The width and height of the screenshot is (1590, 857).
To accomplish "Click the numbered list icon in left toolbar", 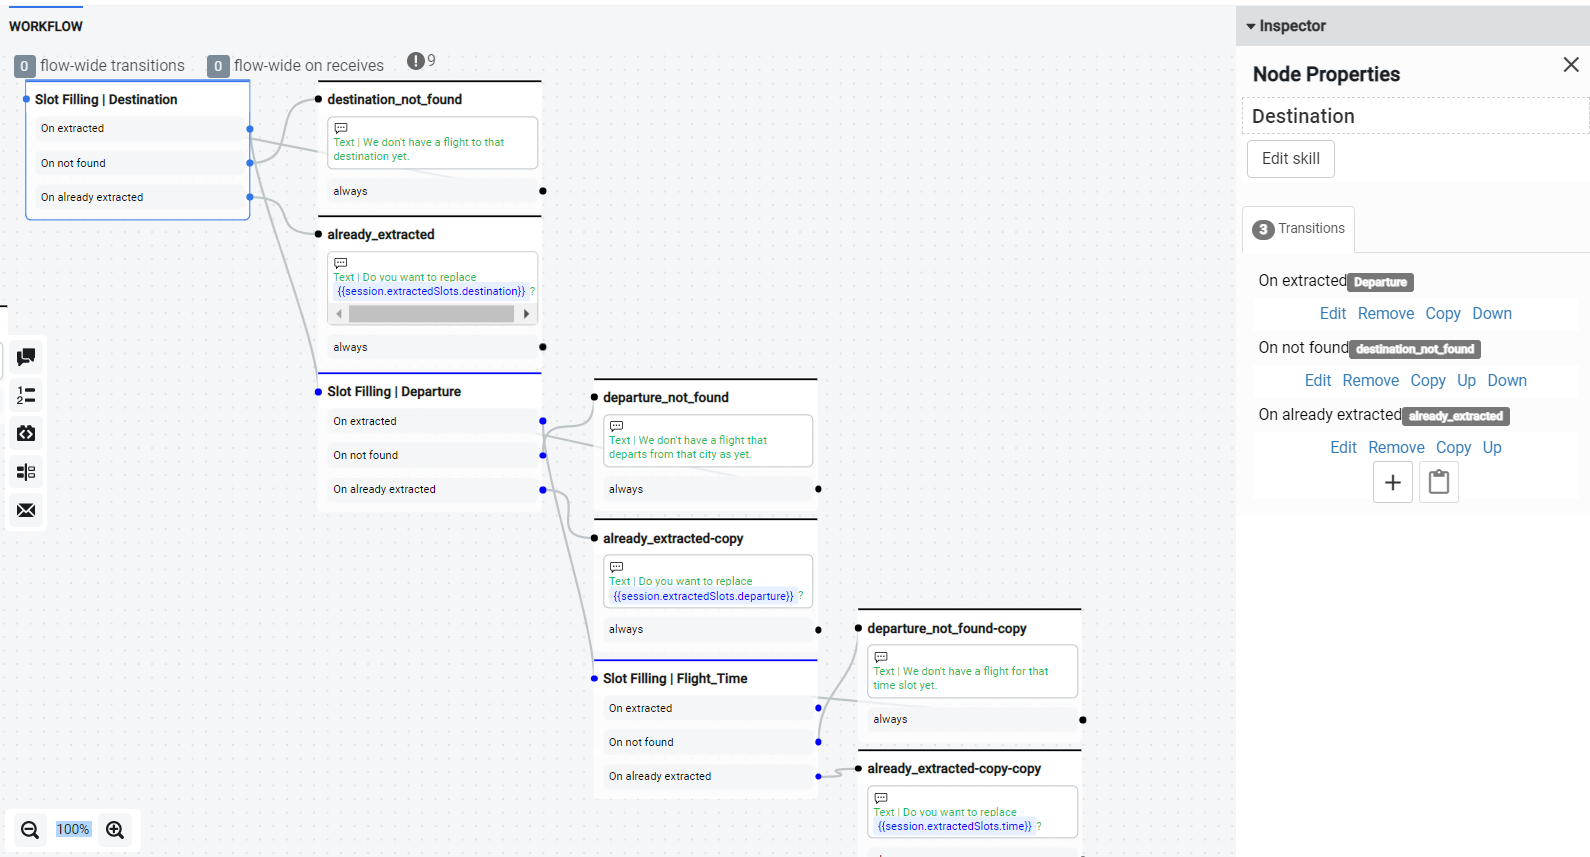I will pyautogui.click(x=26, y=395).
